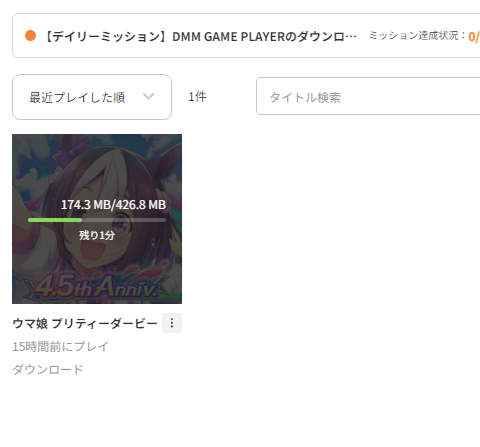This screenshot has height=447, width=480.
Task: Click the 15時間前にプレイ last played text
Action: tap(60, 347)
